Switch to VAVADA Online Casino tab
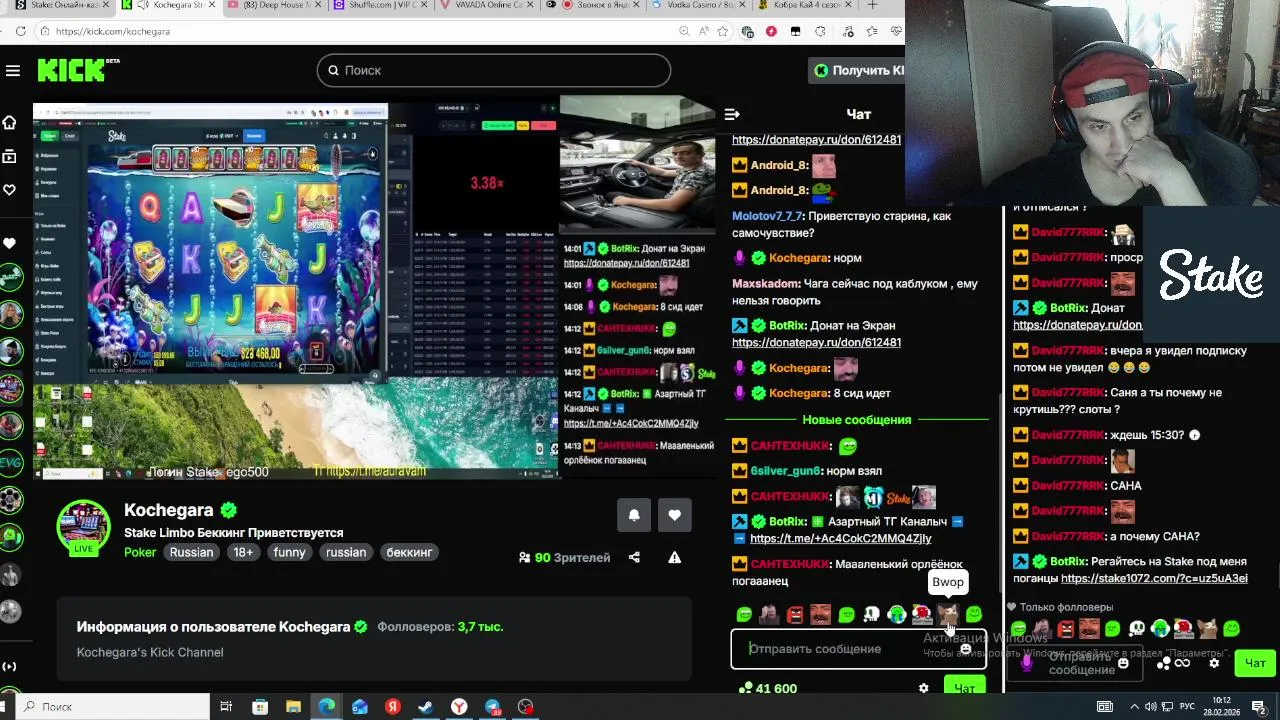This screenshot has width=1280, height=720. pyautogui.click(x=488, y=5)
